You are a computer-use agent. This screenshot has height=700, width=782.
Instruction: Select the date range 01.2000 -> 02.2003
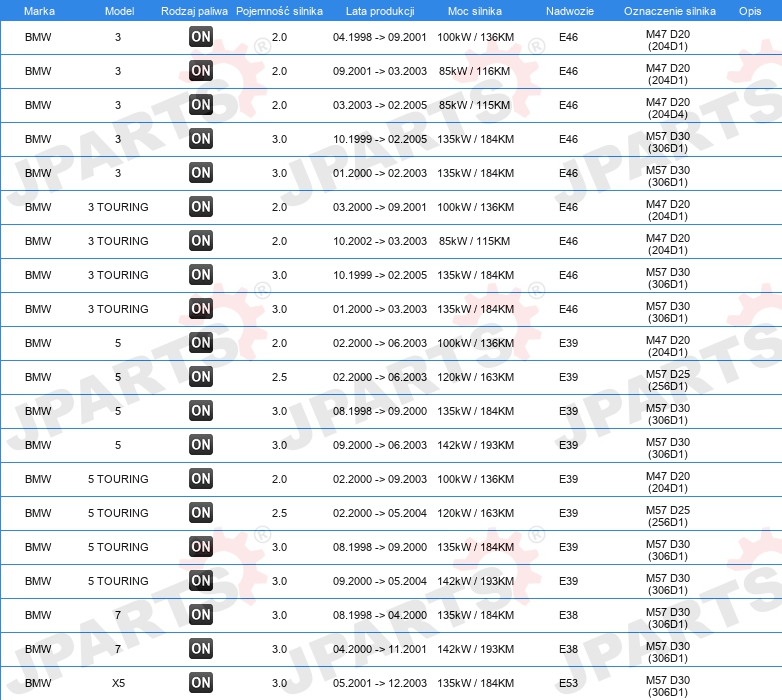[380, 173]
